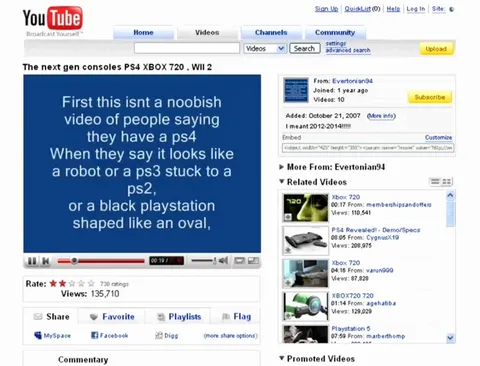The width and height of the screenshot is (480, 366).
Task: Switch the player to small size
Action: point(239,261)
